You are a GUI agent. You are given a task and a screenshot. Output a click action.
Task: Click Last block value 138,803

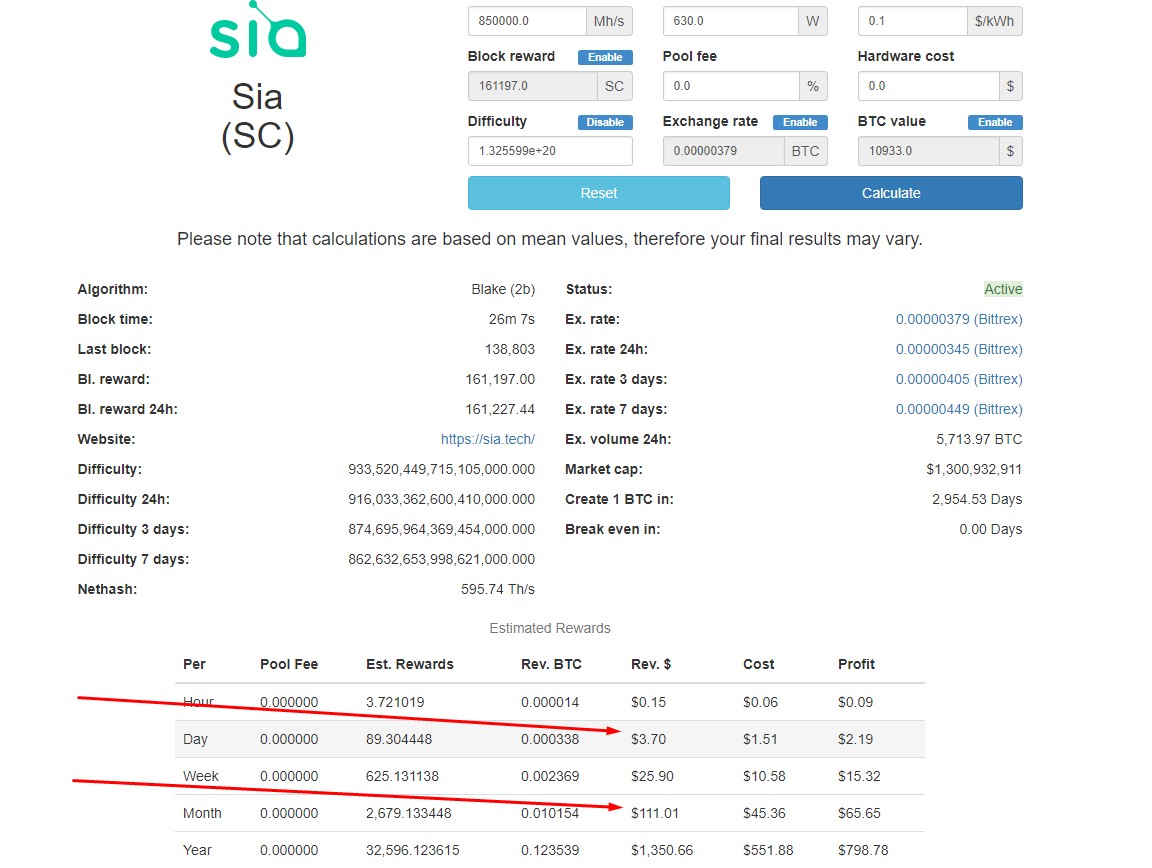click(510, 349)
